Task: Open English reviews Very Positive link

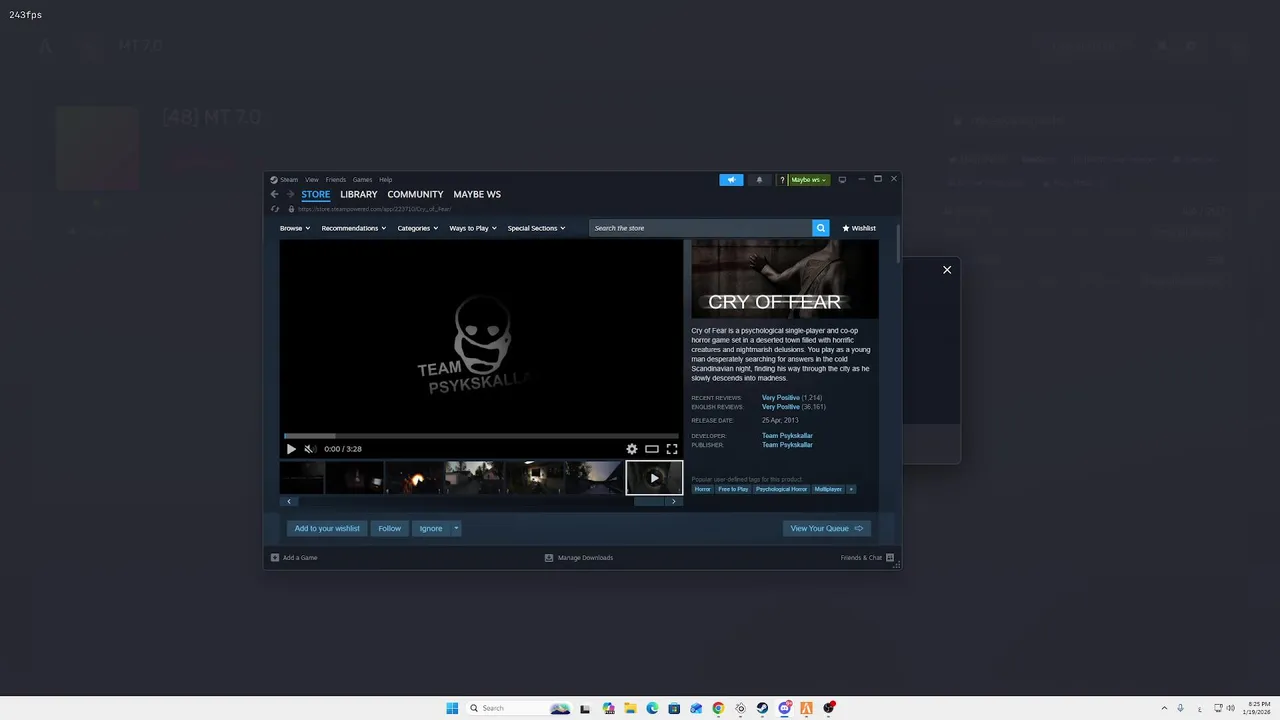Action: tap(781, 407)
